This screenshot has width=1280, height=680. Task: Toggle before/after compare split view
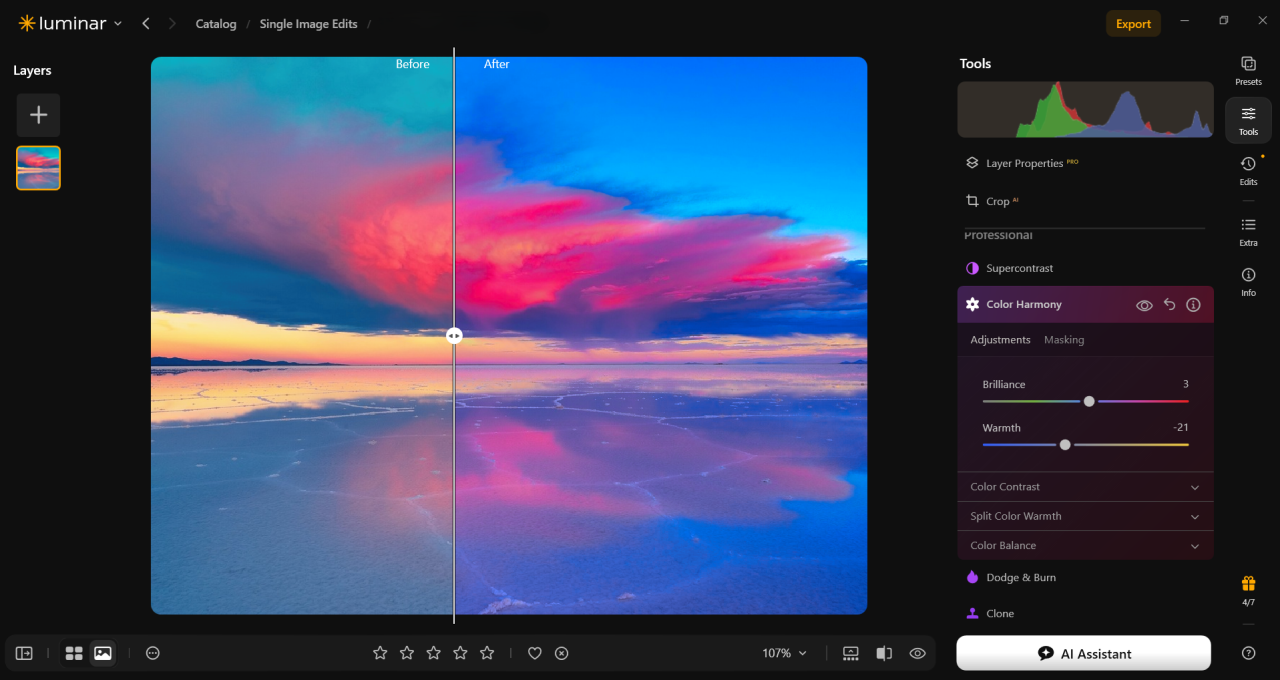pos(884,653)
